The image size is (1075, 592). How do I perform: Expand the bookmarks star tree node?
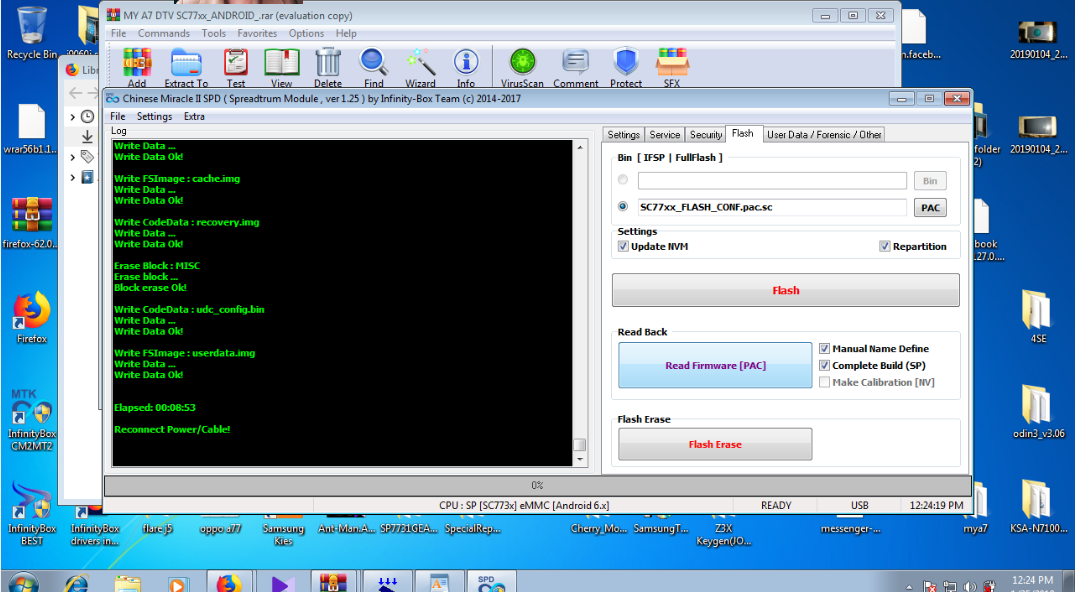point(73,178)
